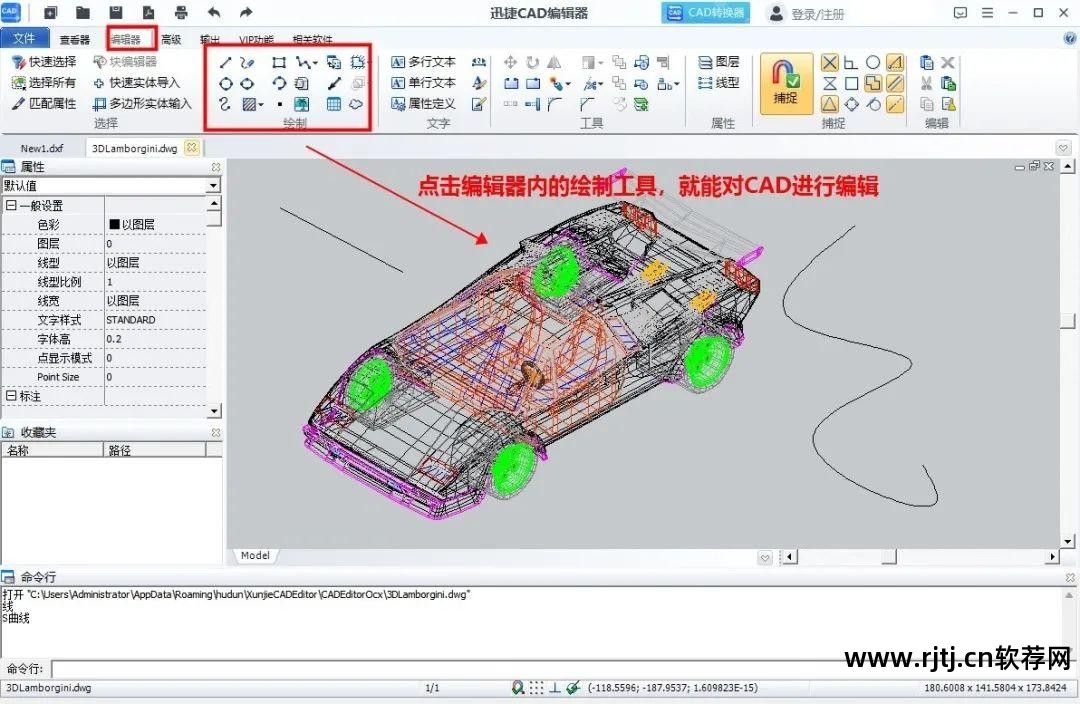Screen dimensions: 1080x704
Task: Click the canvas vertical scrollbar thumb
Action: click(x=1068, y=321)
